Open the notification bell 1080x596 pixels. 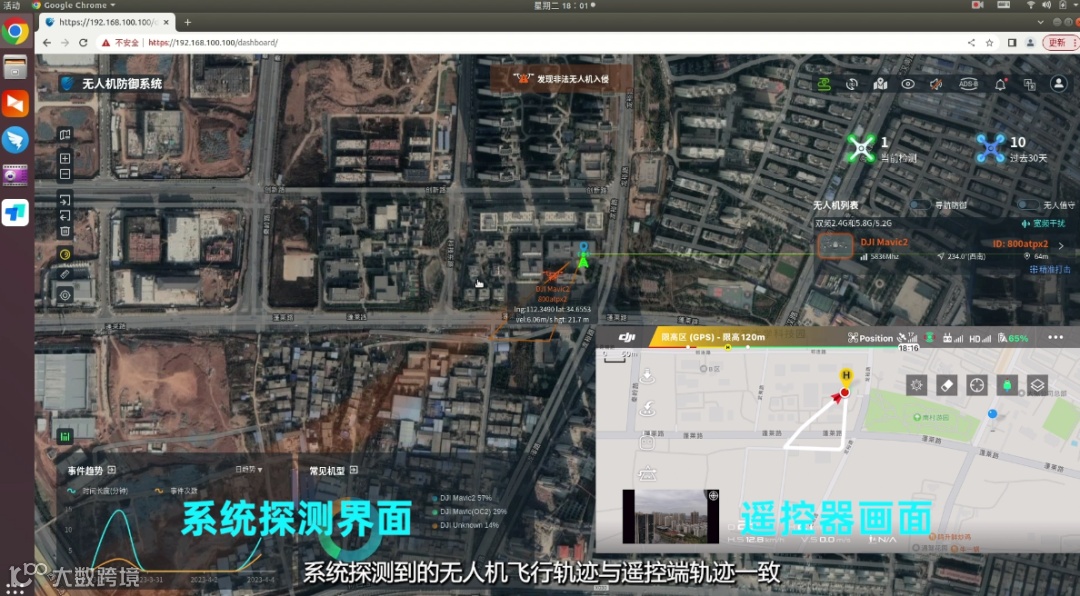(1000, 84)
